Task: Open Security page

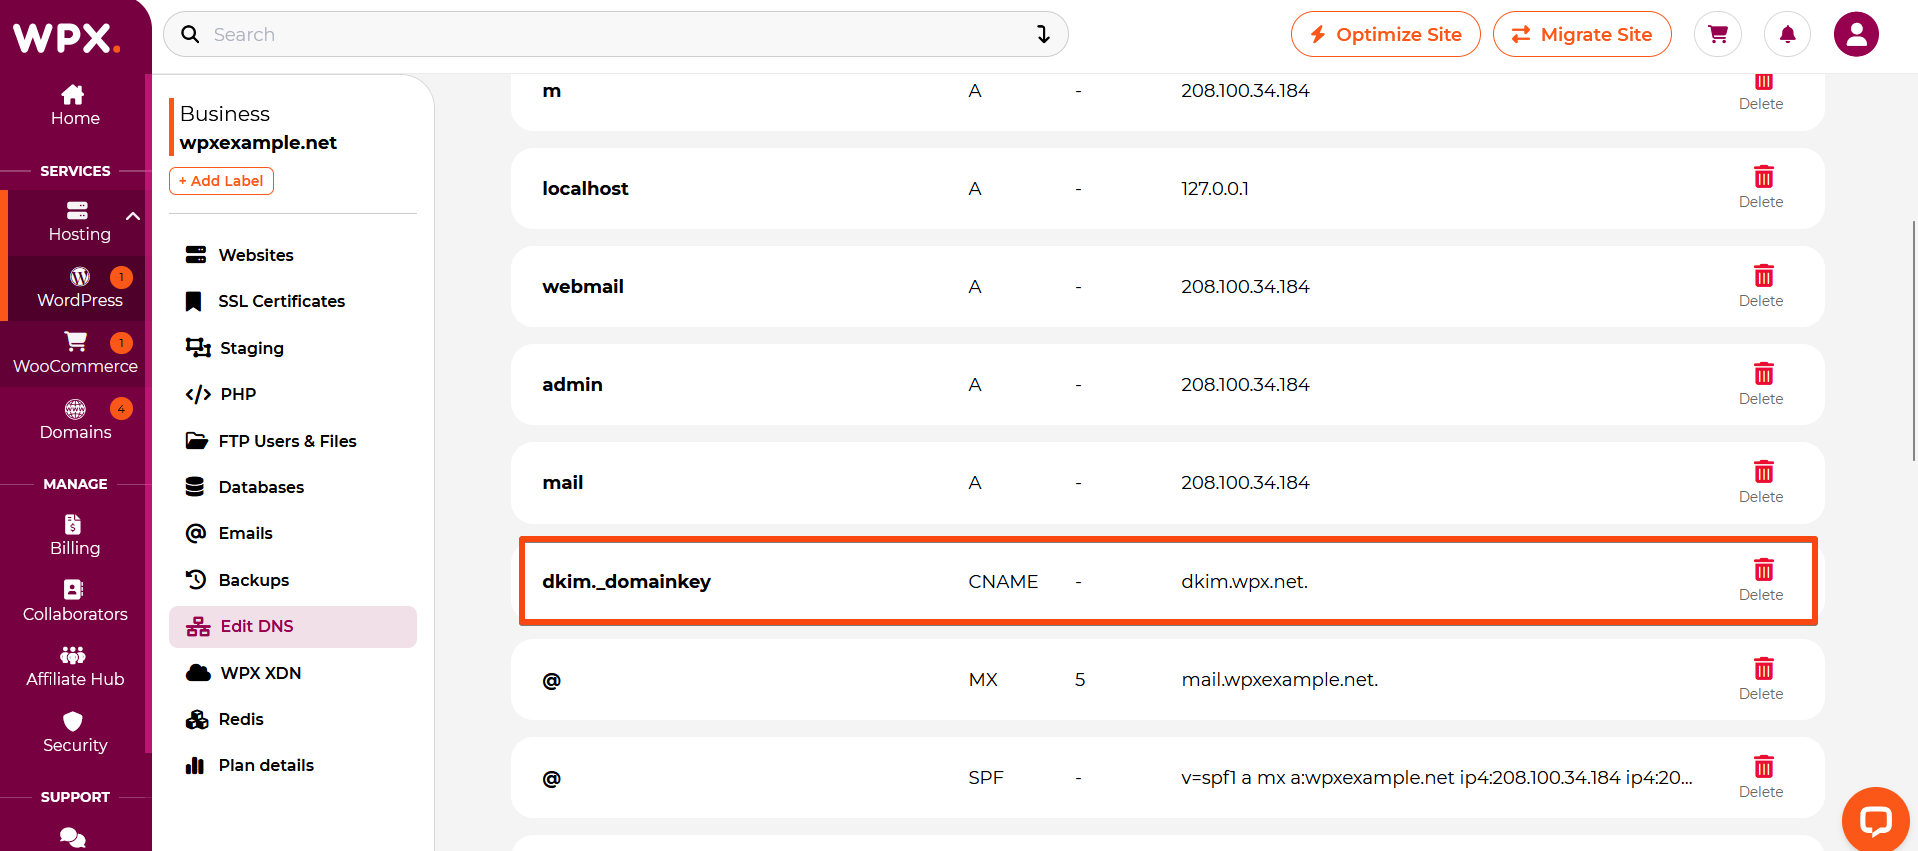Action: point(75,733)
